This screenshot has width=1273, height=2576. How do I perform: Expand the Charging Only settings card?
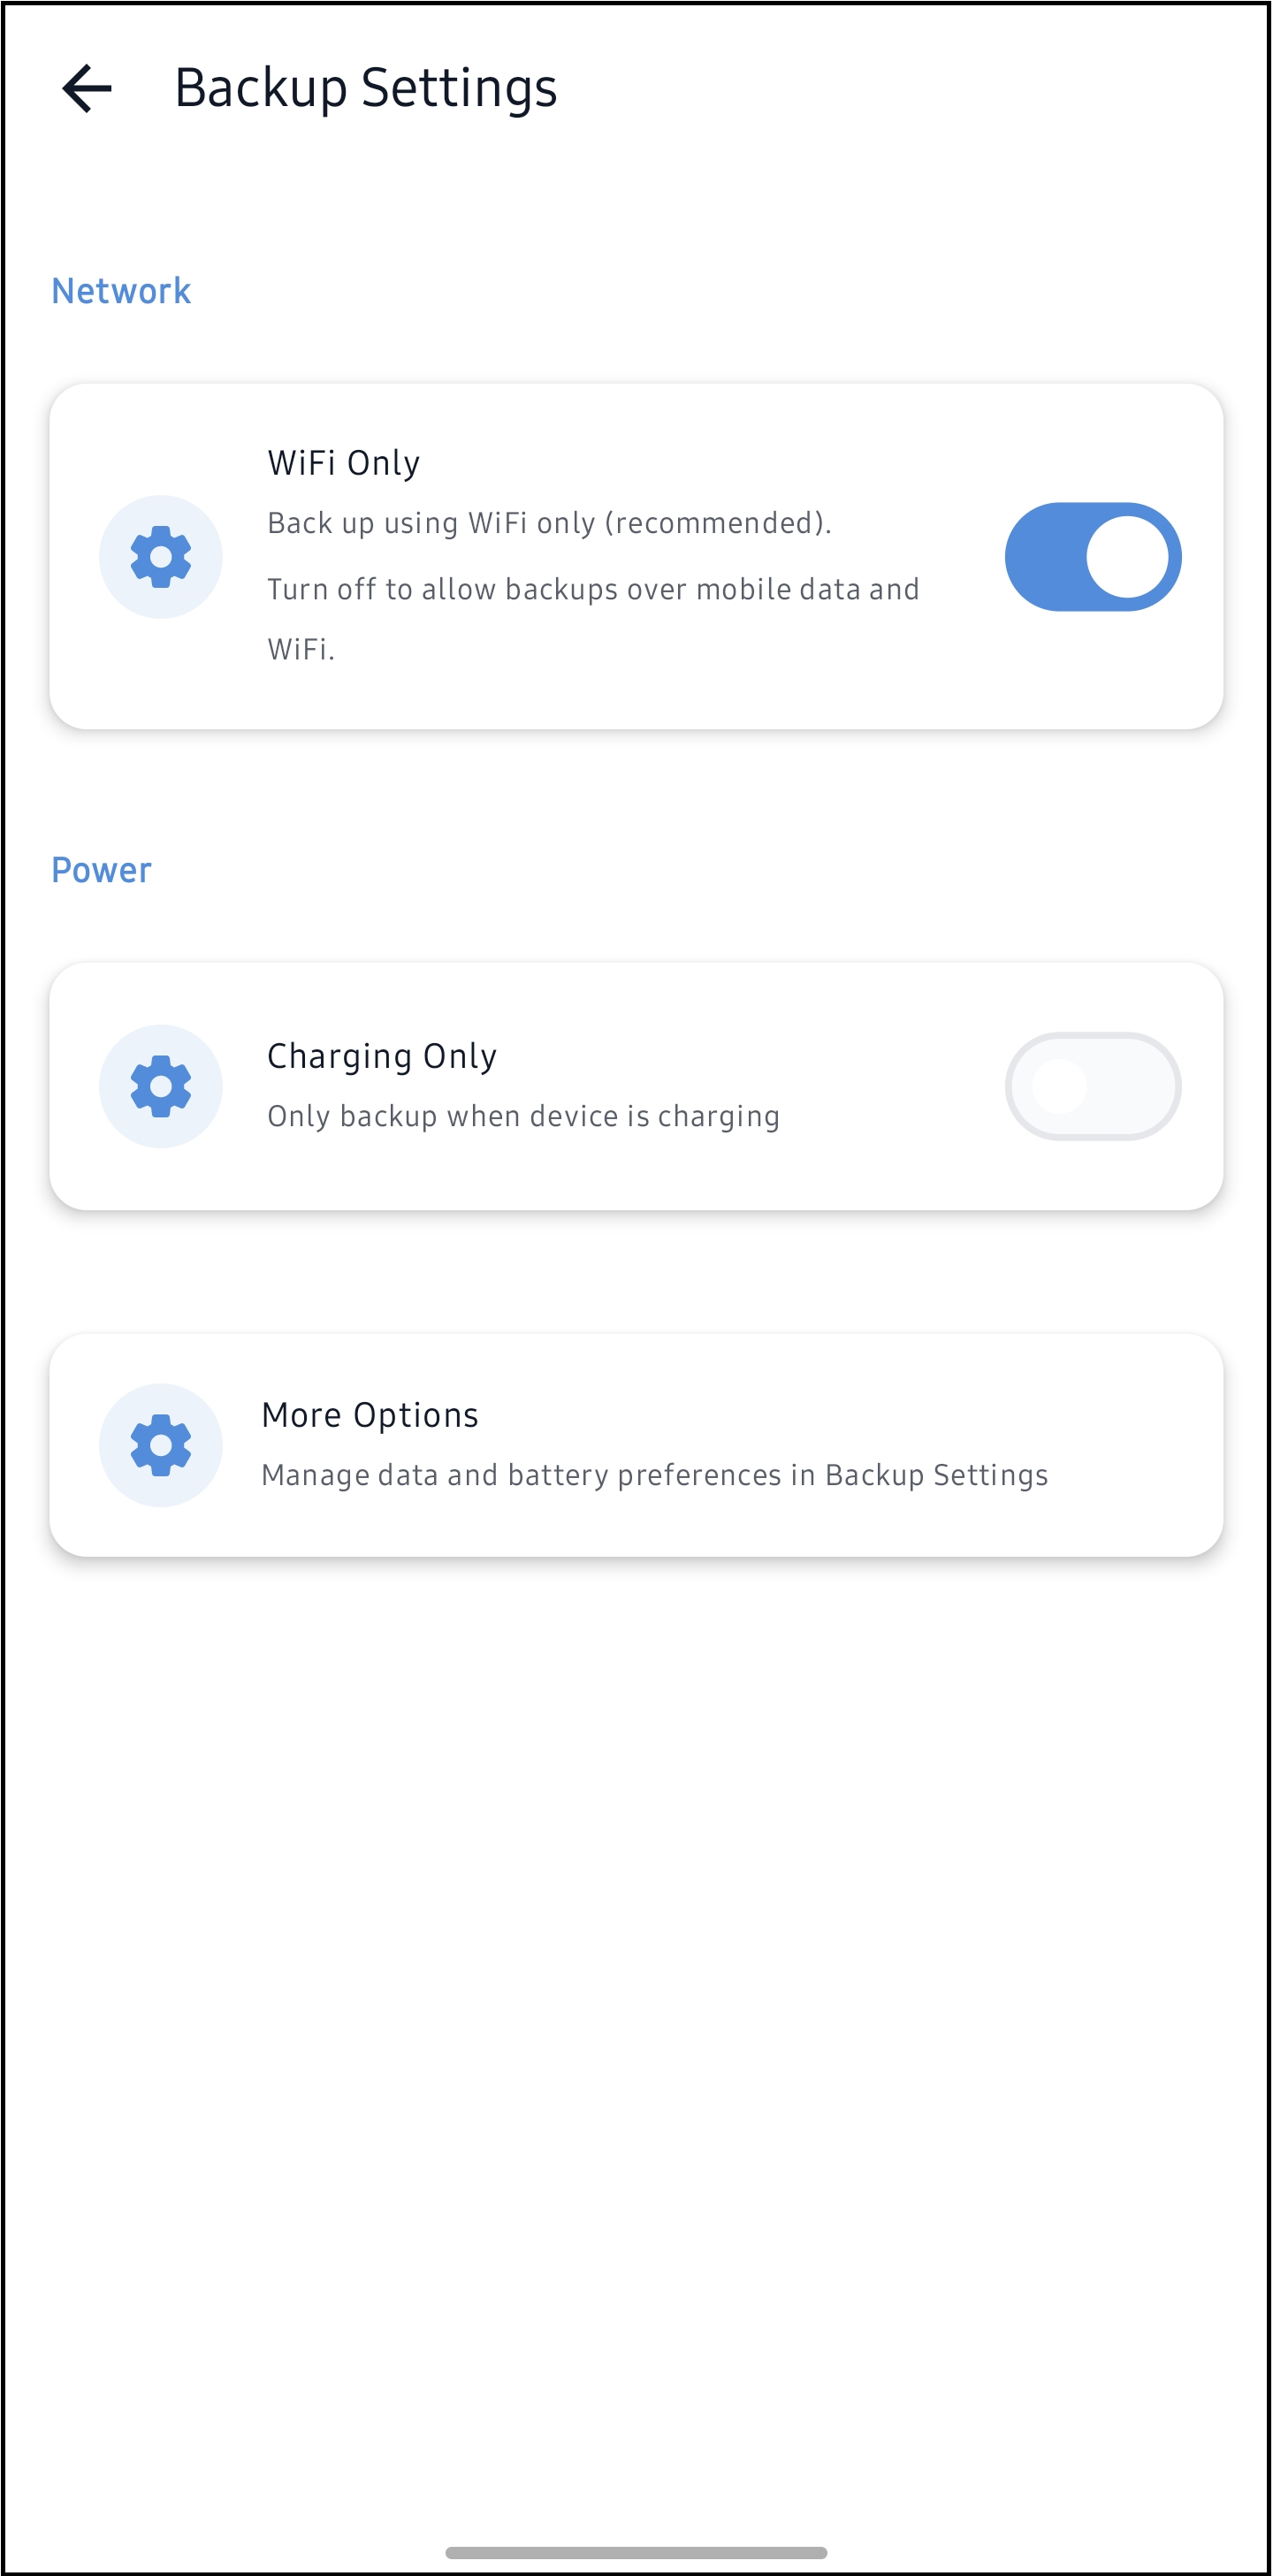coord(636,1086)
